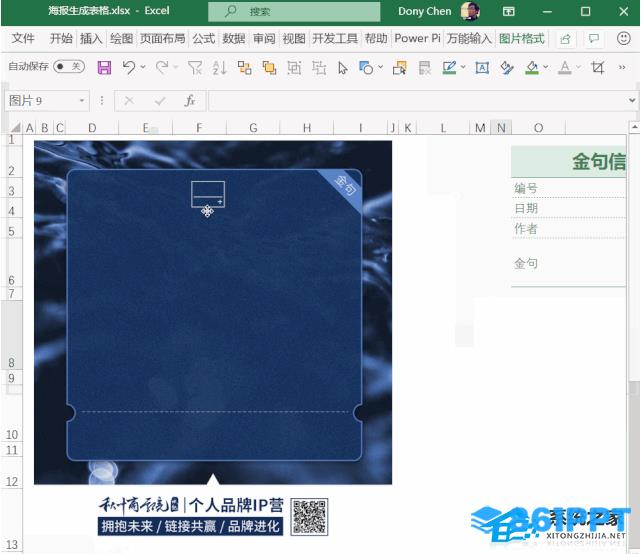Open the Undo history dropdown arrow

143,67
